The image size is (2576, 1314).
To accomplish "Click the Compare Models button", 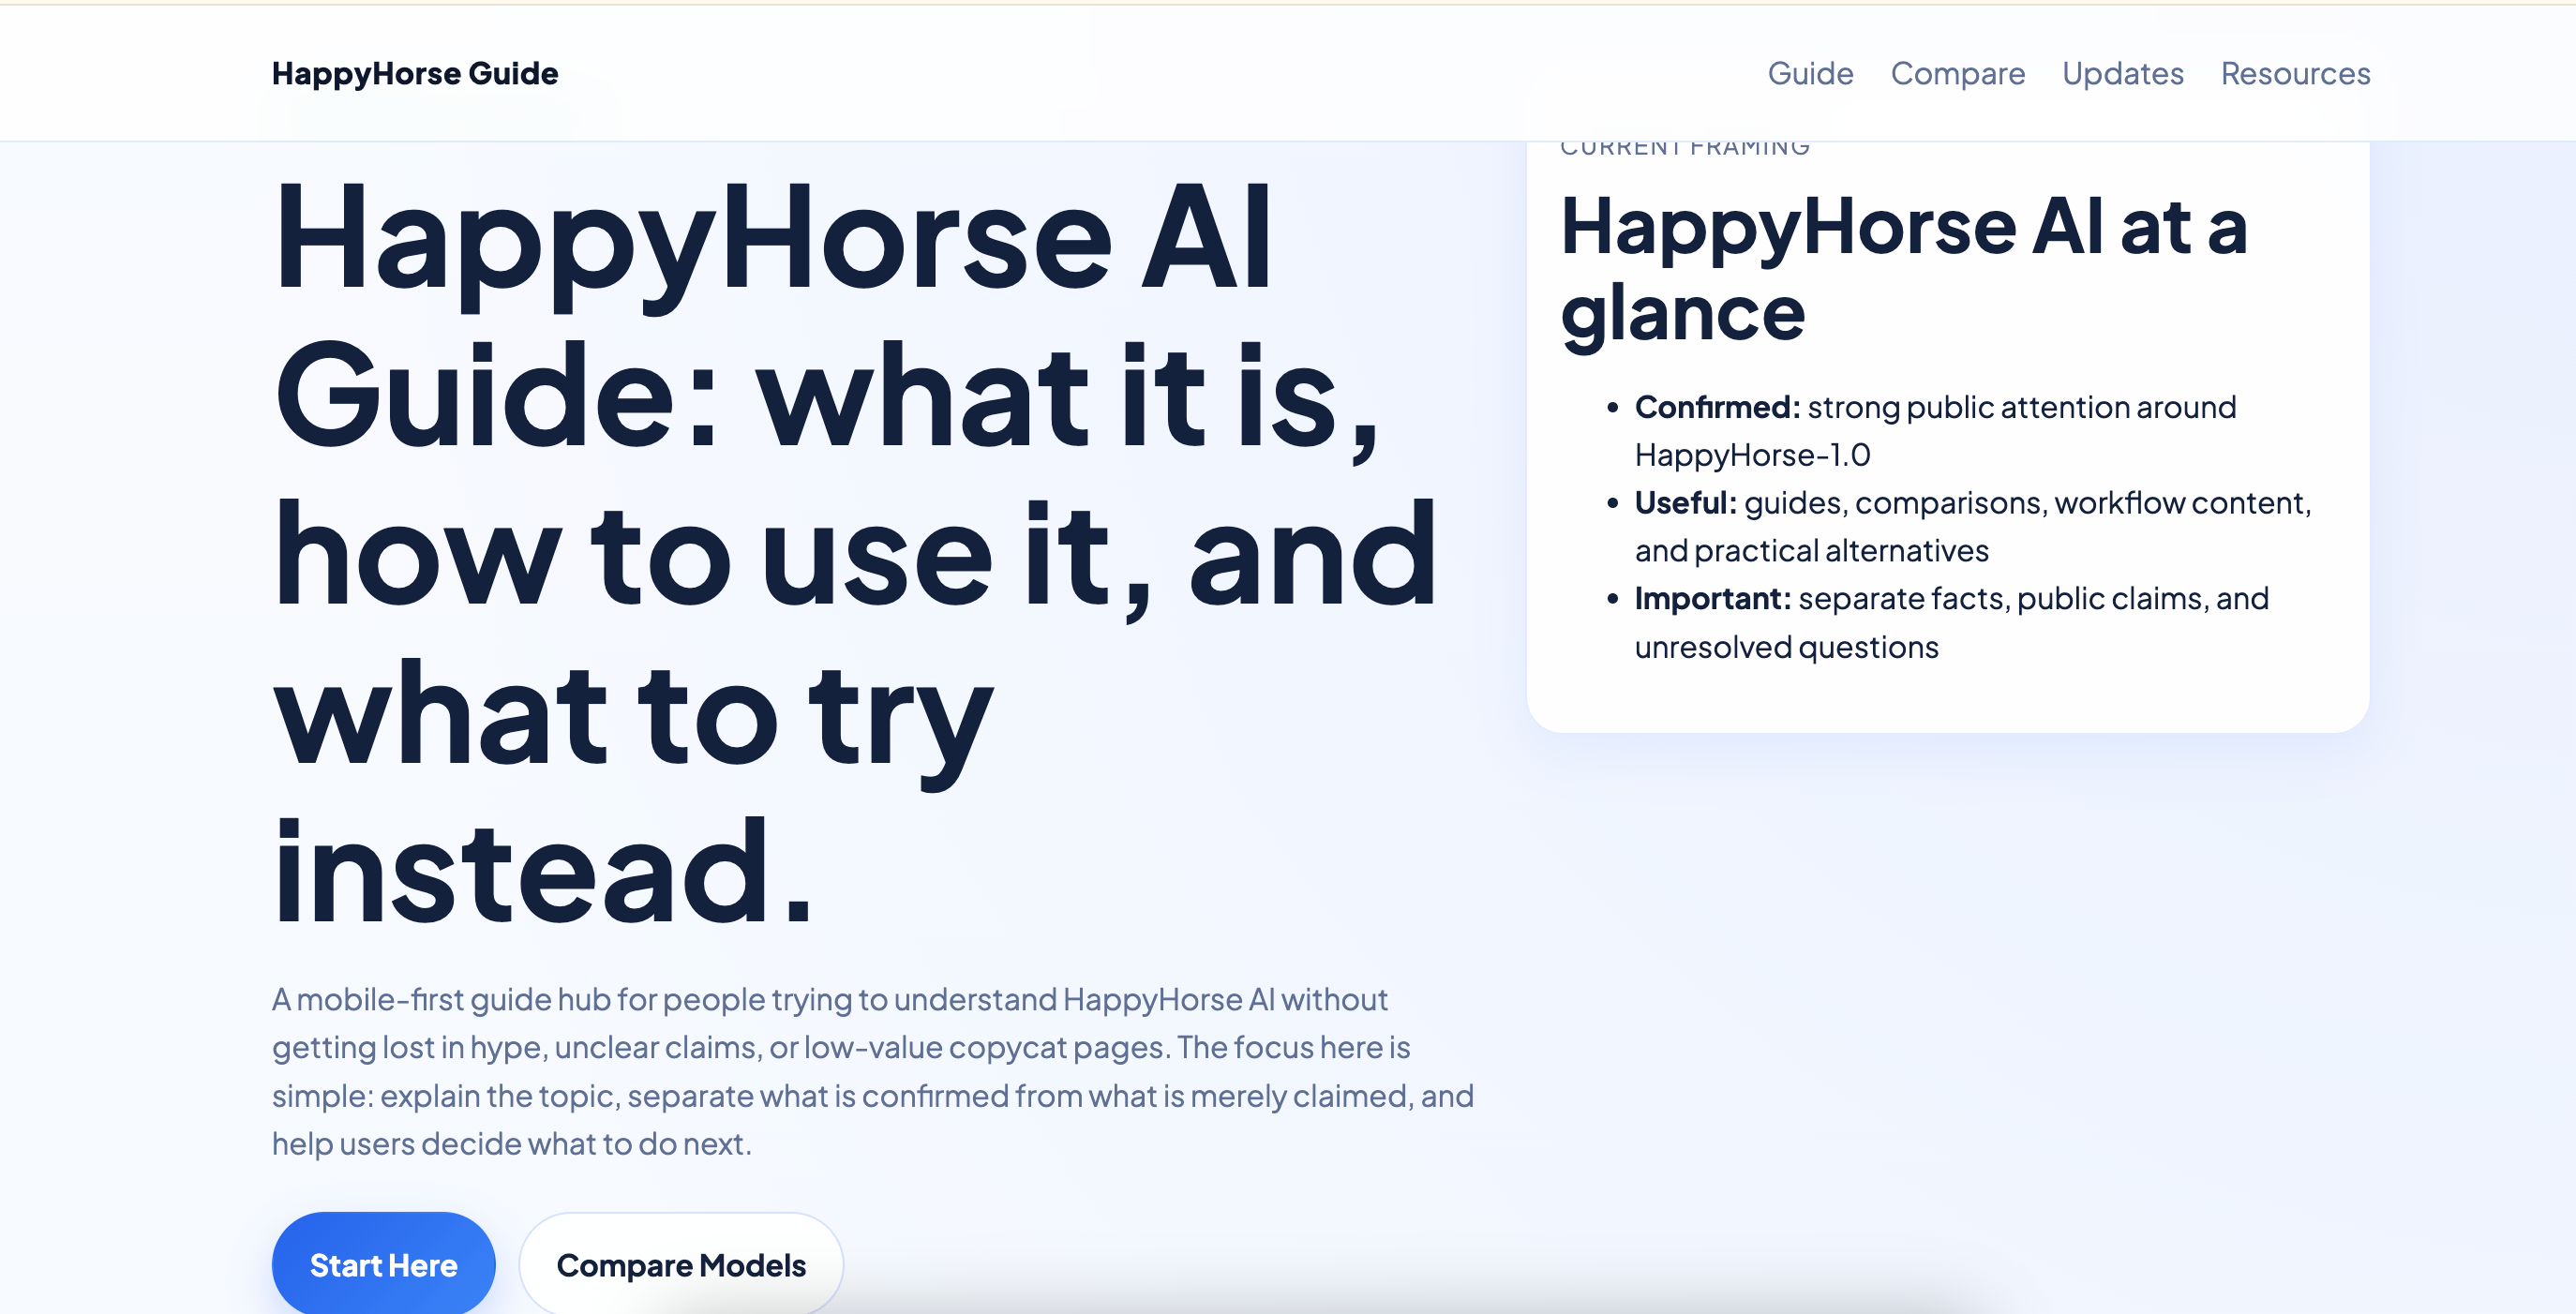I will point(680,1264).
